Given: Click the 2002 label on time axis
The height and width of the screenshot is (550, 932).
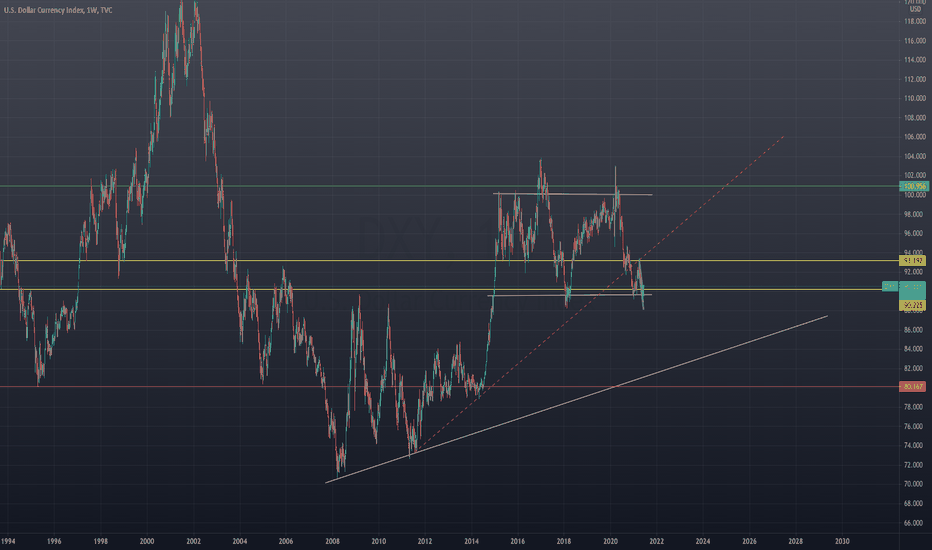Looking at the screenshot, I should click(193, 541).
